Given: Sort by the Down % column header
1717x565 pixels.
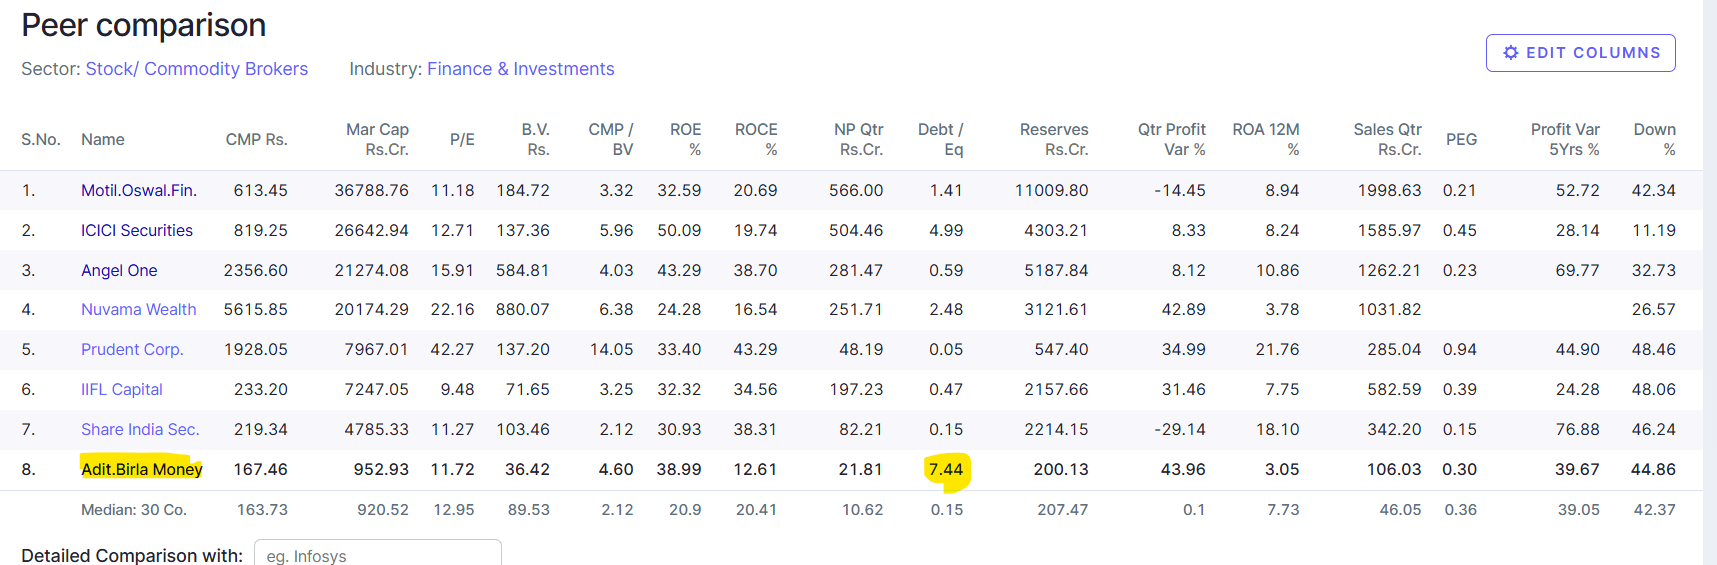Looking at the screenshot, I should click(1654, 140).
